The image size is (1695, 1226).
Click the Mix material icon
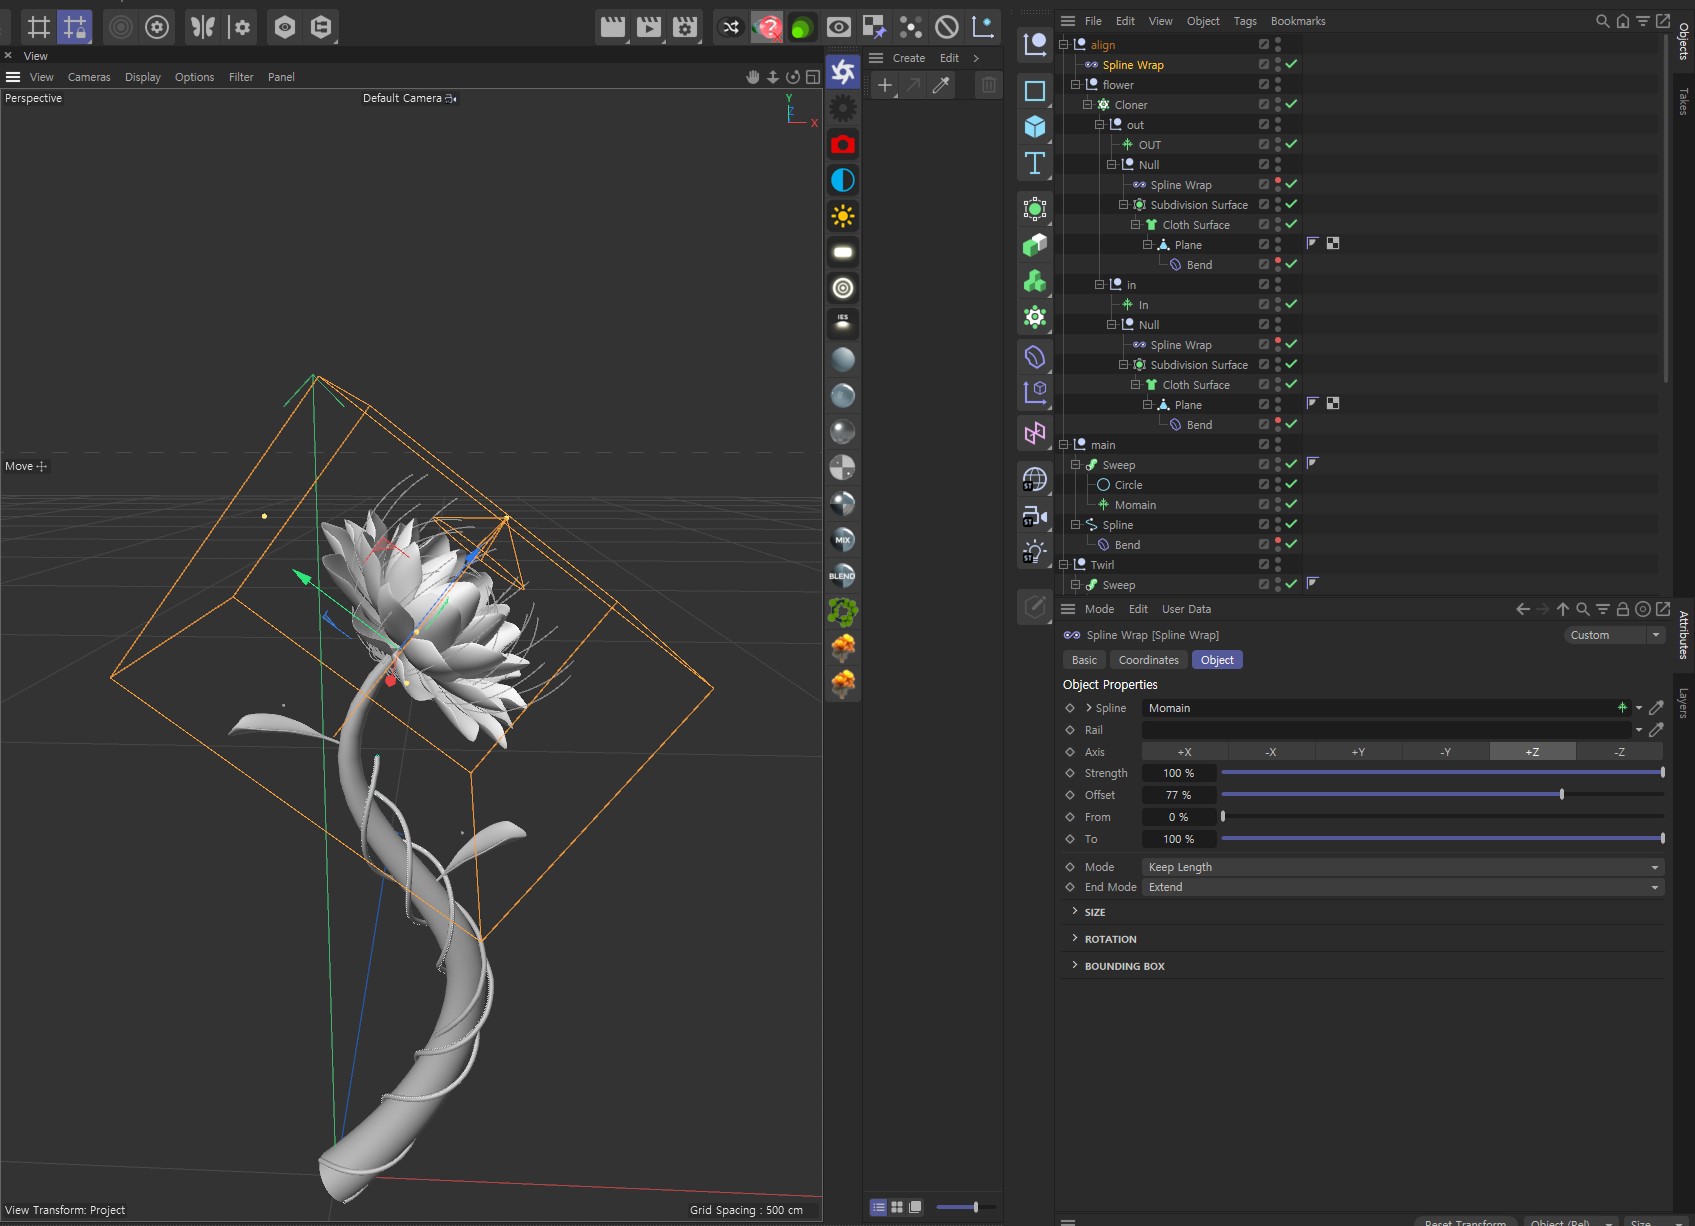[843, 540]
